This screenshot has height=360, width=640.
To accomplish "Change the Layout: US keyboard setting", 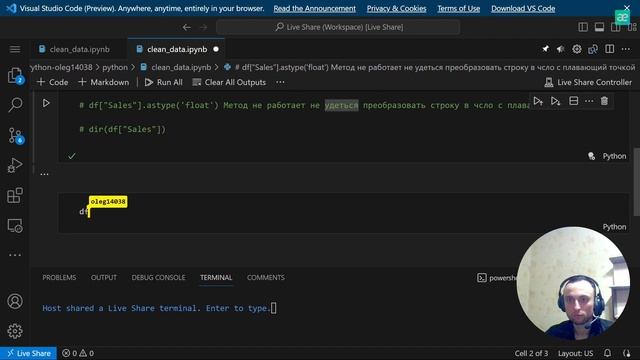I will coord(576,353).
